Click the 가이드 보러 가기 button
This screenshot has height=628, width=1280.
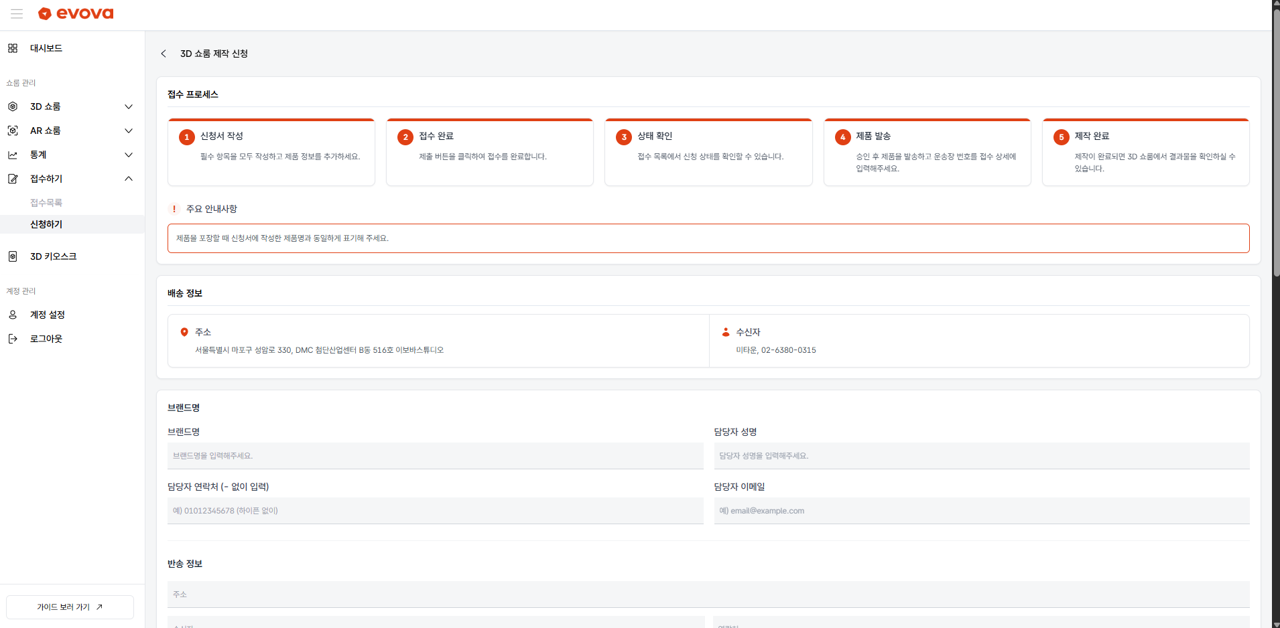tap(70, 607)
